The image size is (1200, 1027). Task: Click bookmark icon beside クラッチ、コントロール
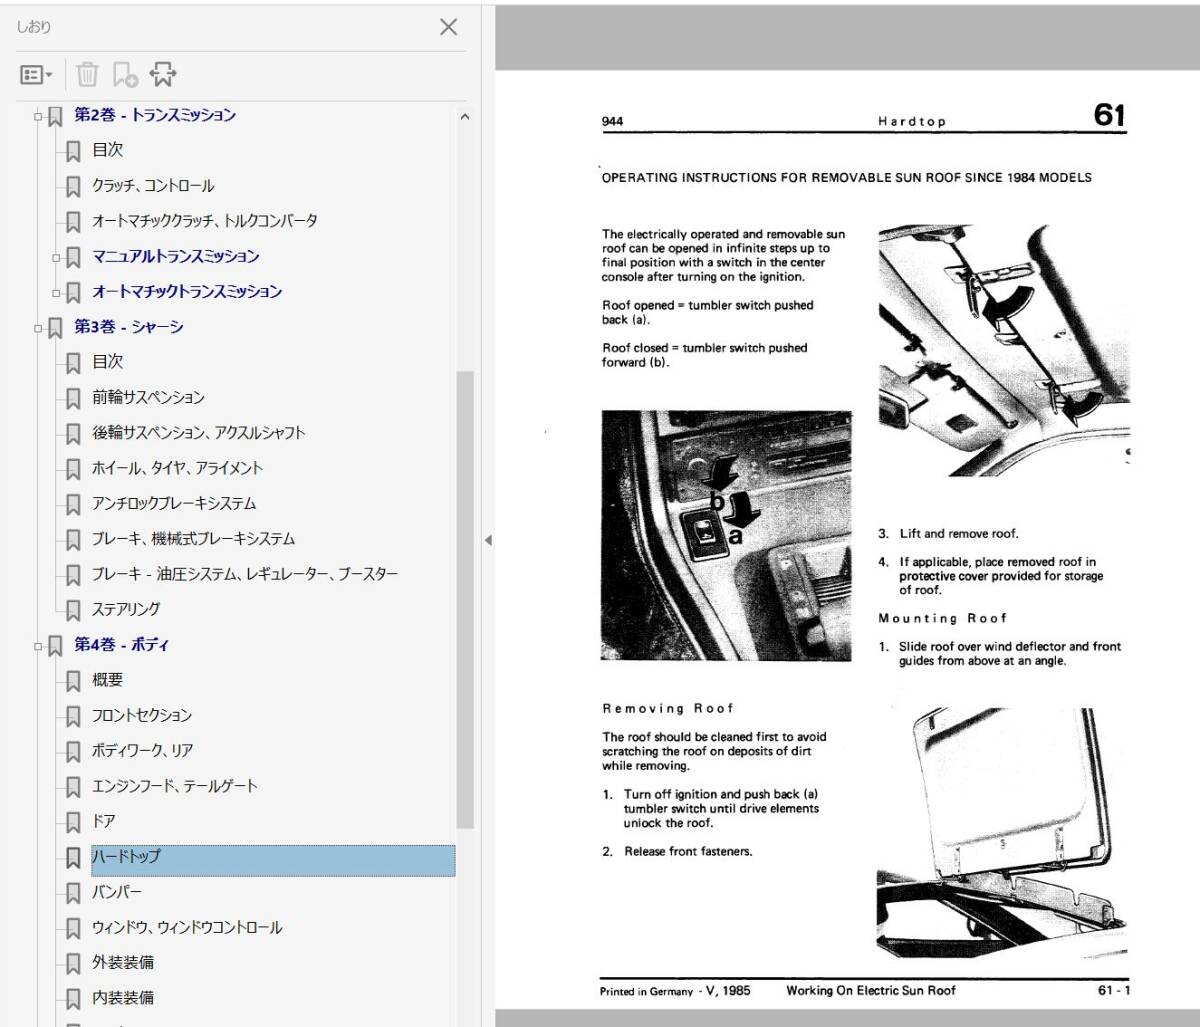(73, 186)
